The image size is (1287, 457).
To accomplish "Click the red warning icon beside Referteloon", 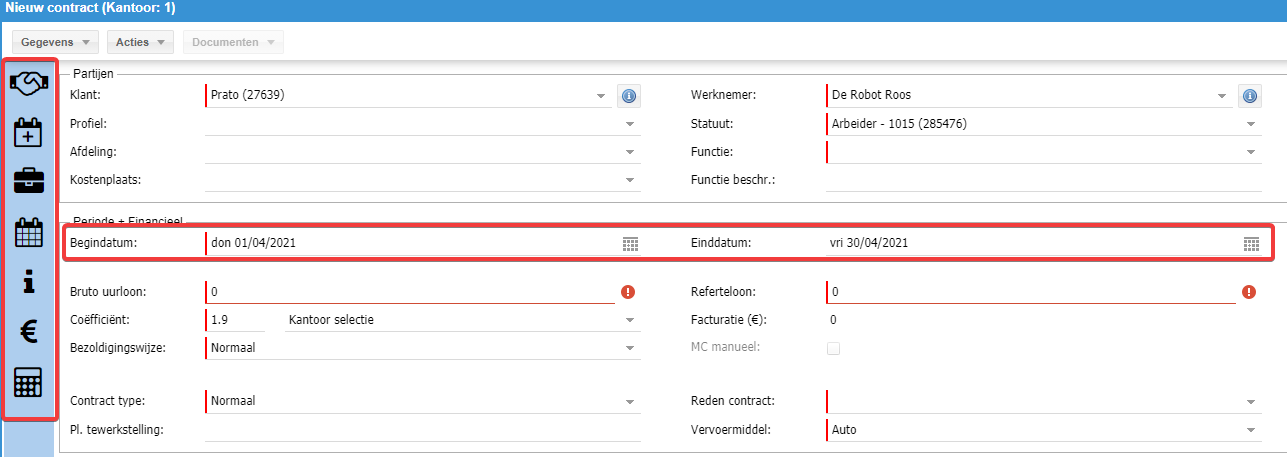I will (1249, 292).
